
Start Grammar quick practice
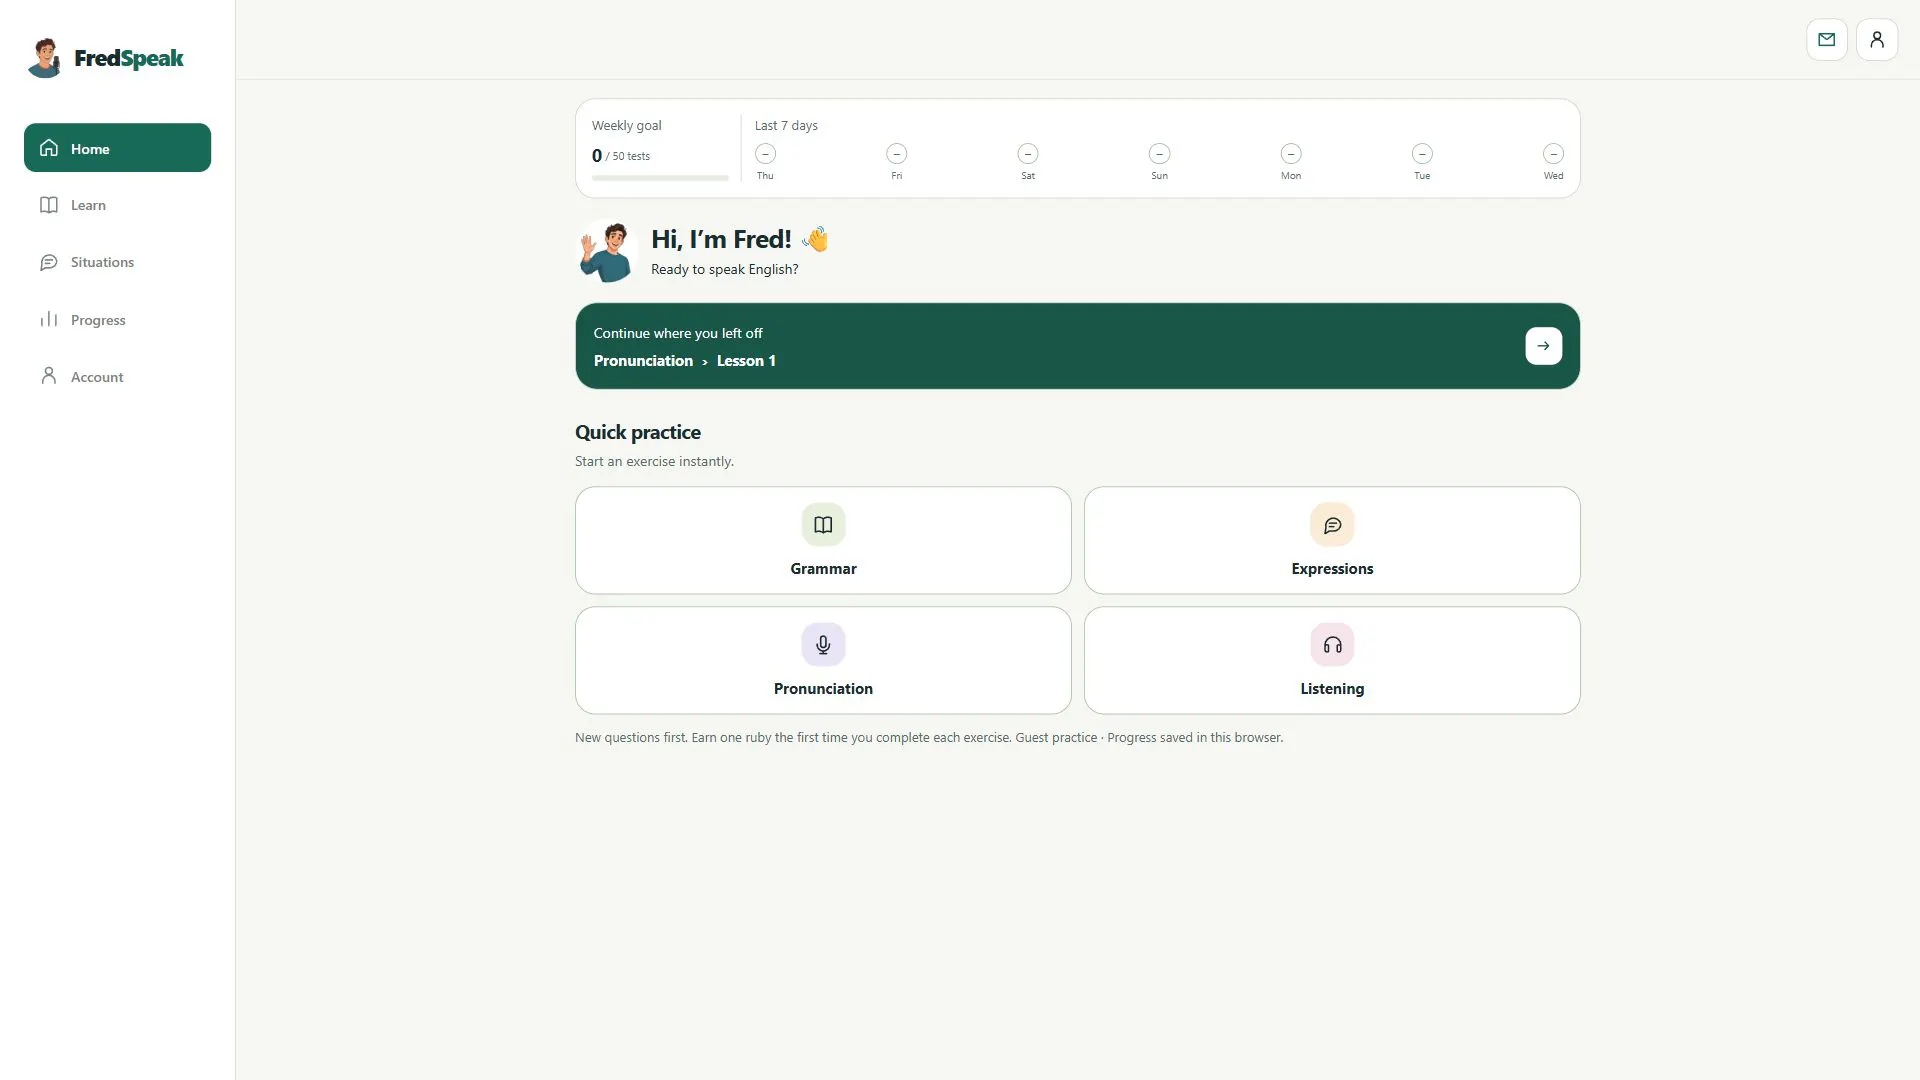[823, 540]
